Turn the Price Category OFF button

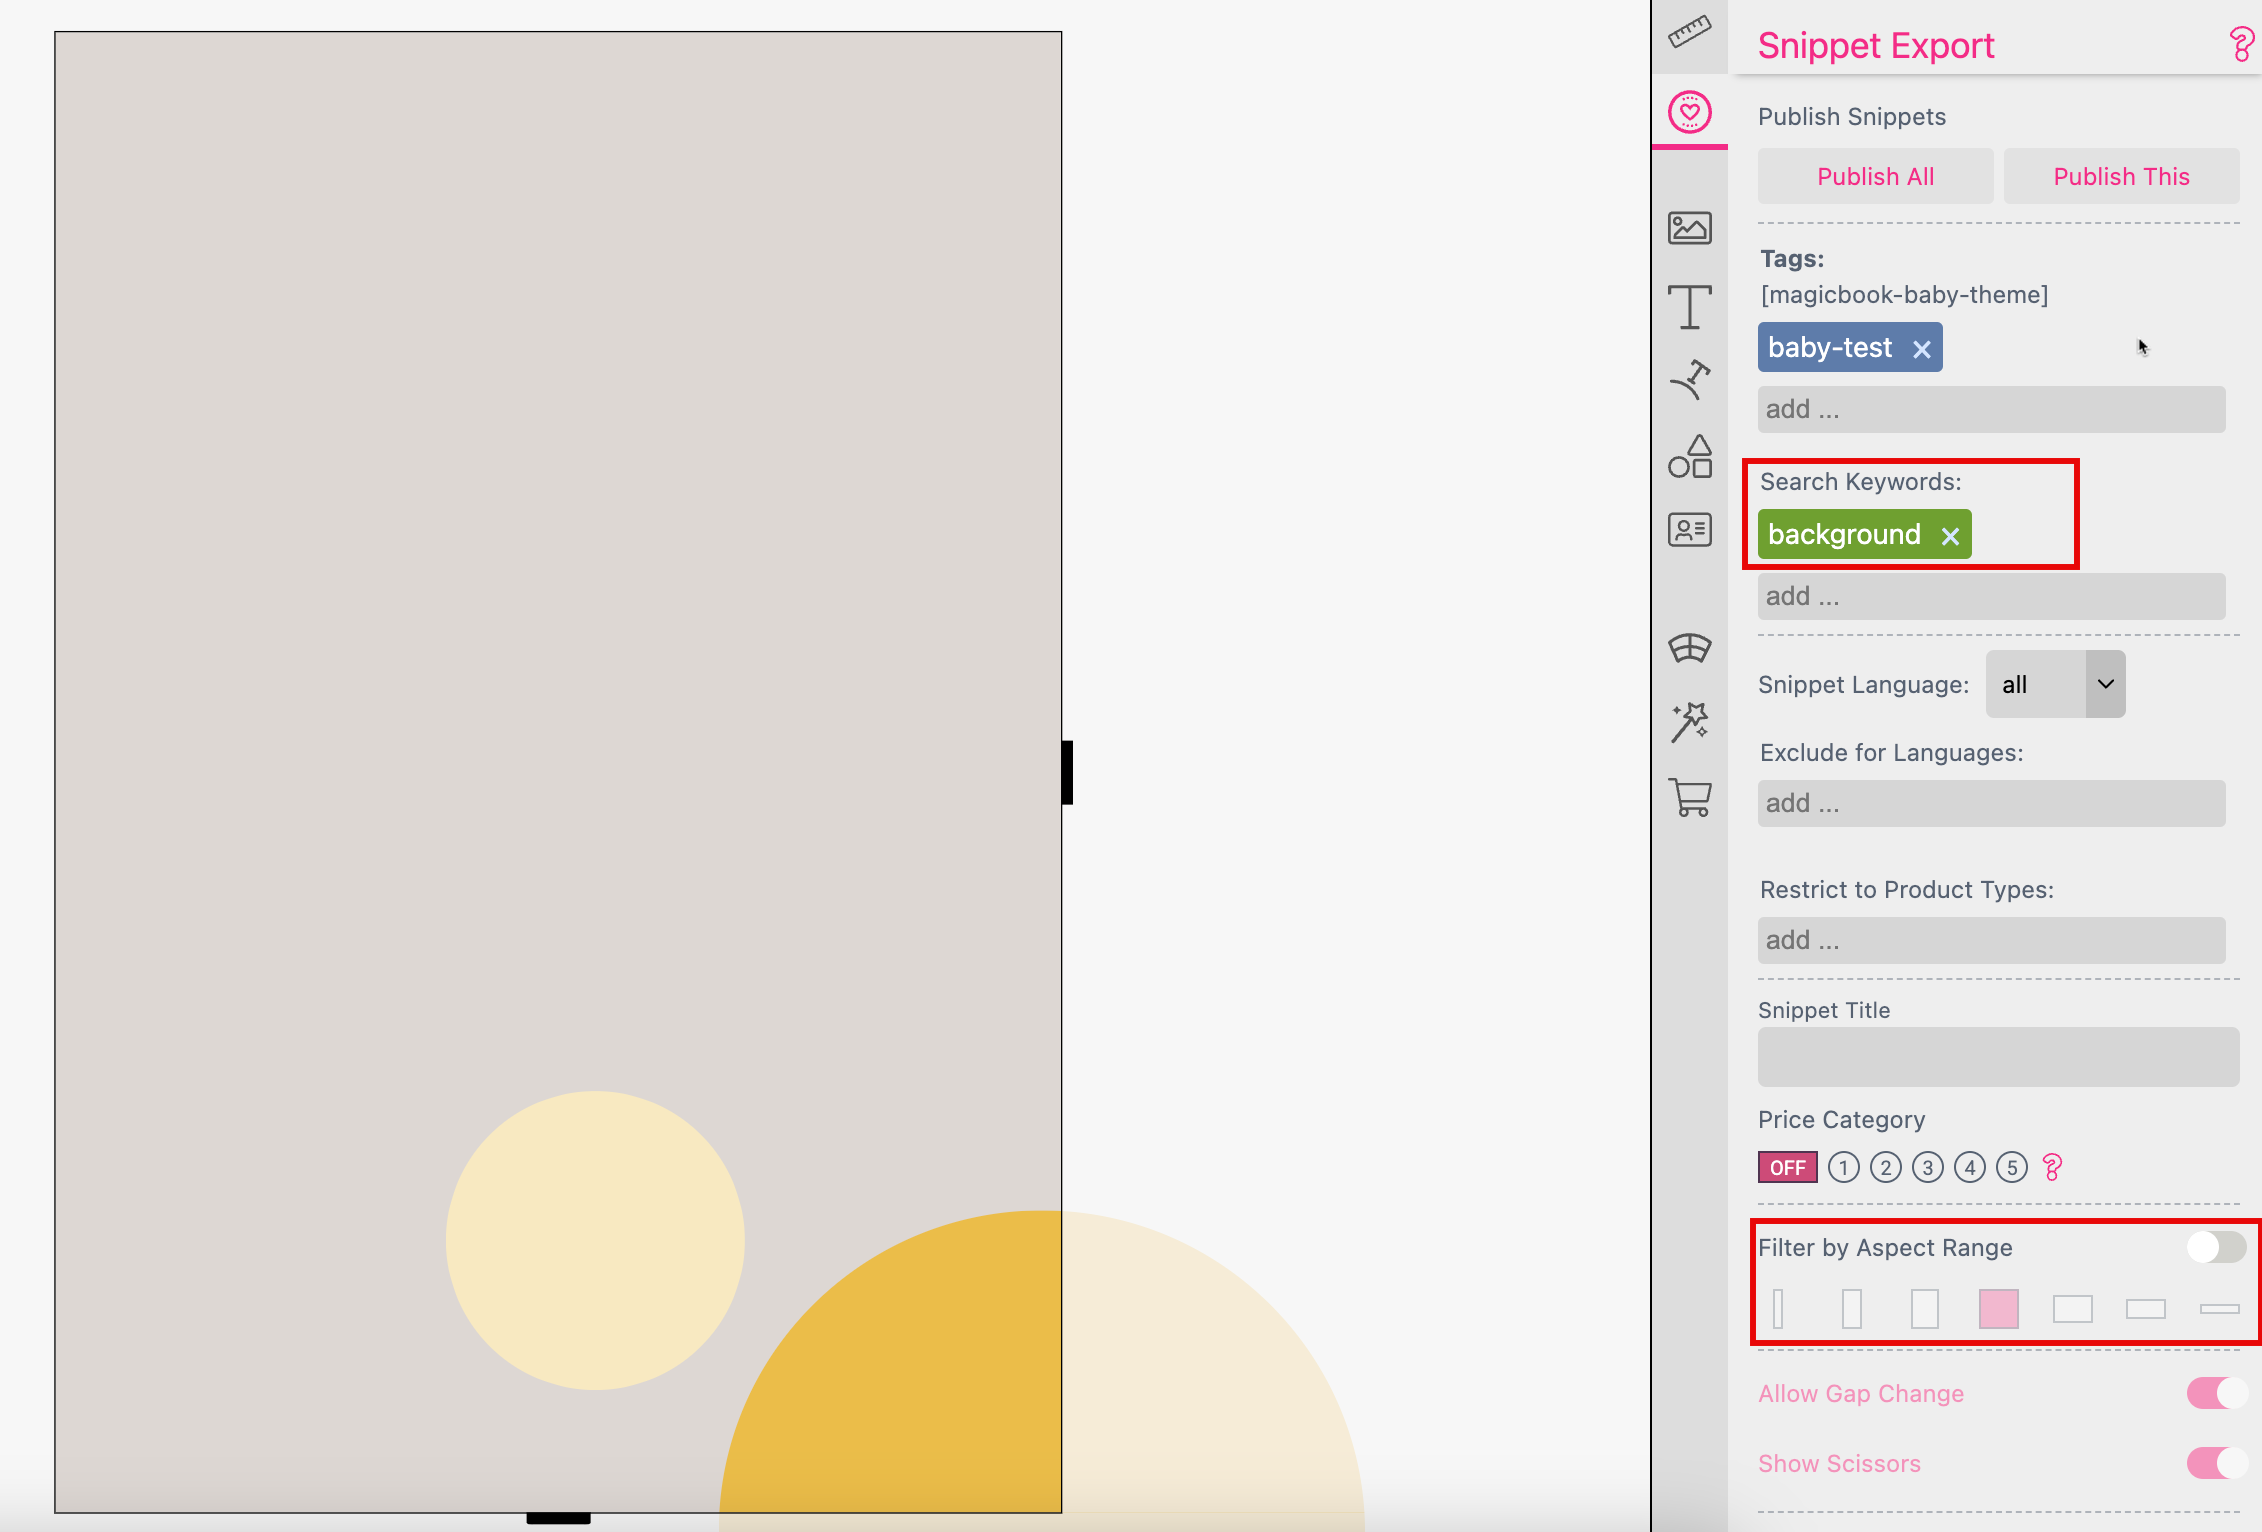(1787, 1167)
